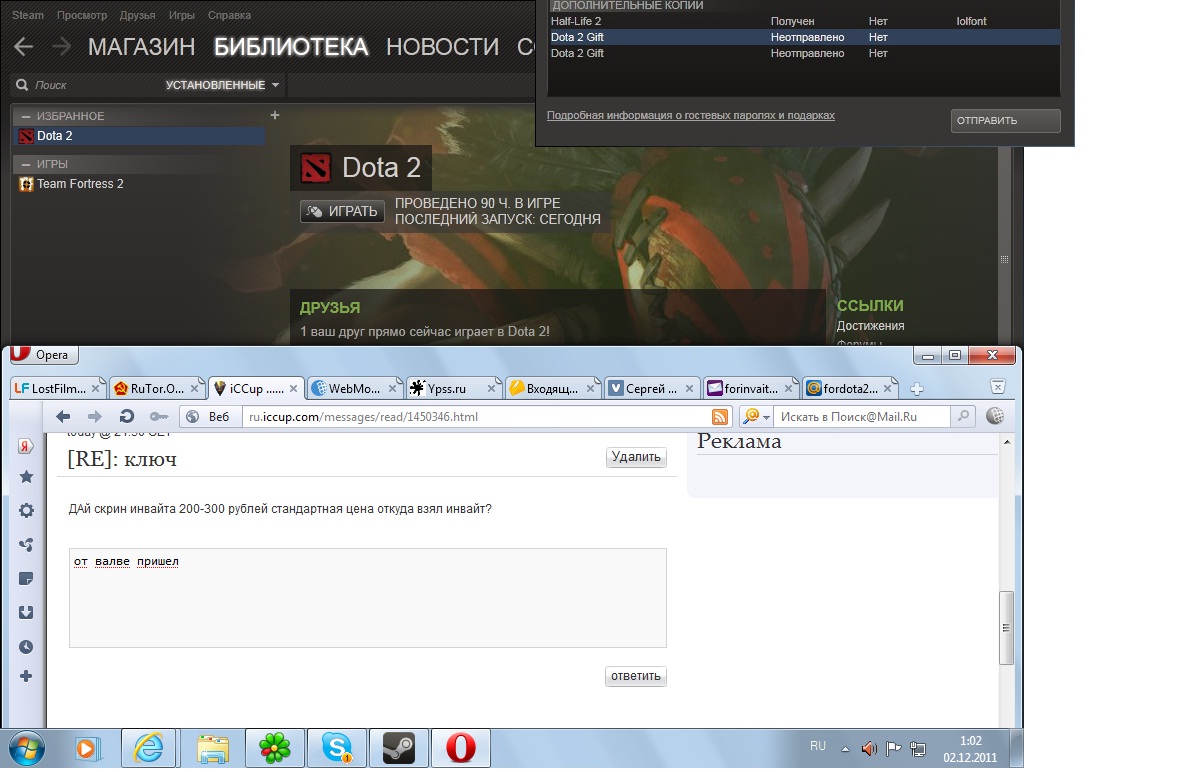Open the Opera main menu button

coord(43,355)
